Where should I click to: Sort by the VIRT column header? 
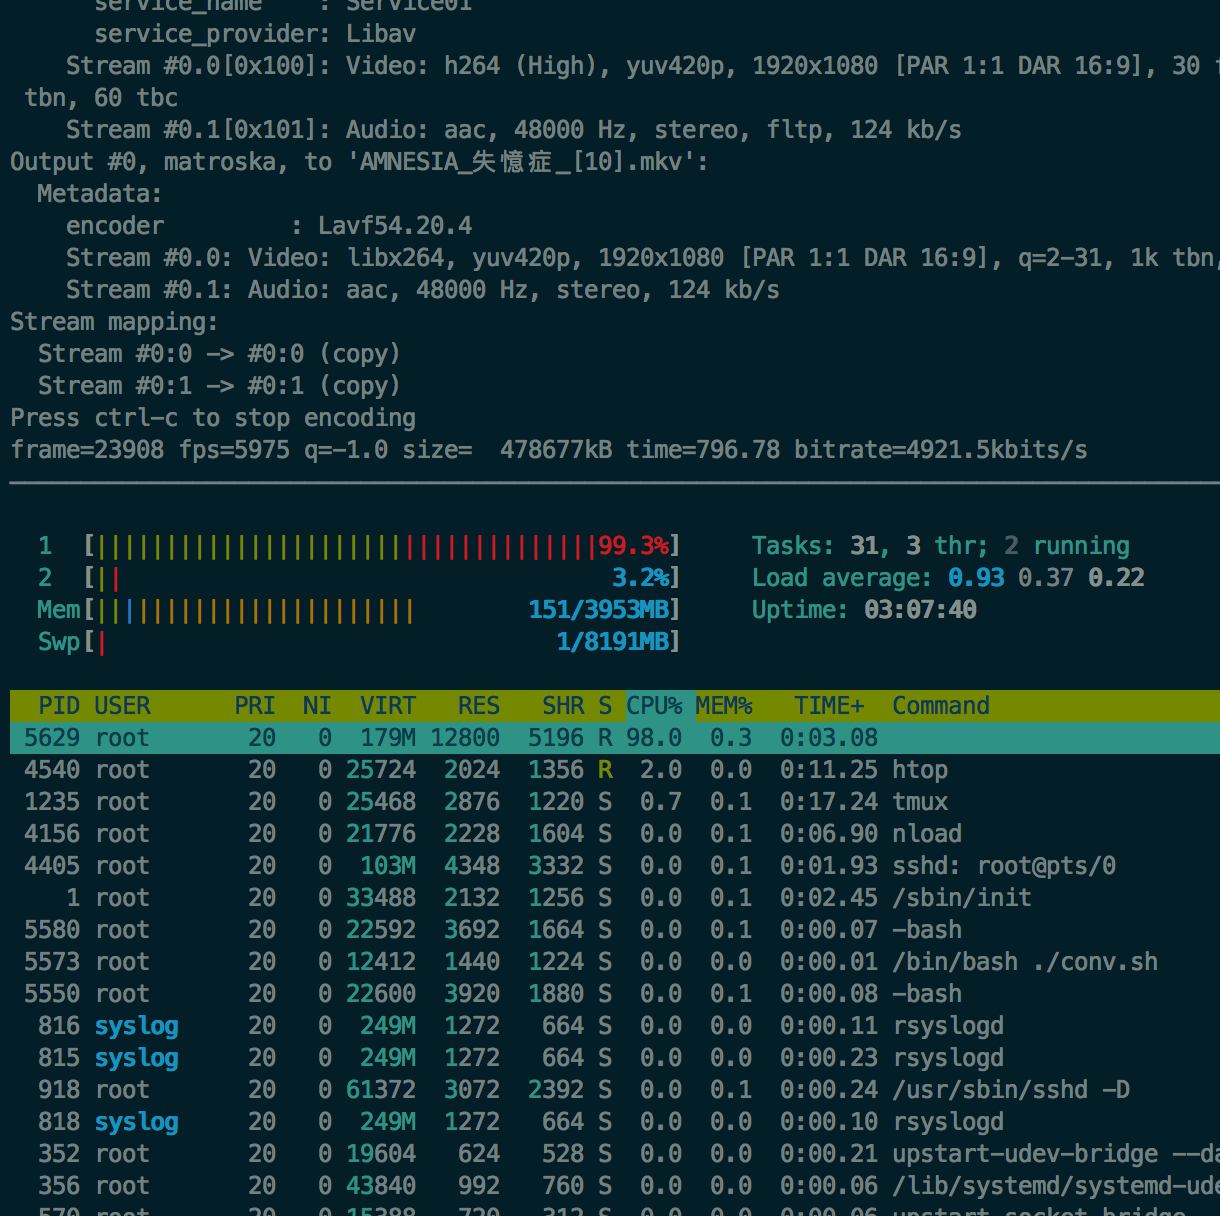(388, 706)
